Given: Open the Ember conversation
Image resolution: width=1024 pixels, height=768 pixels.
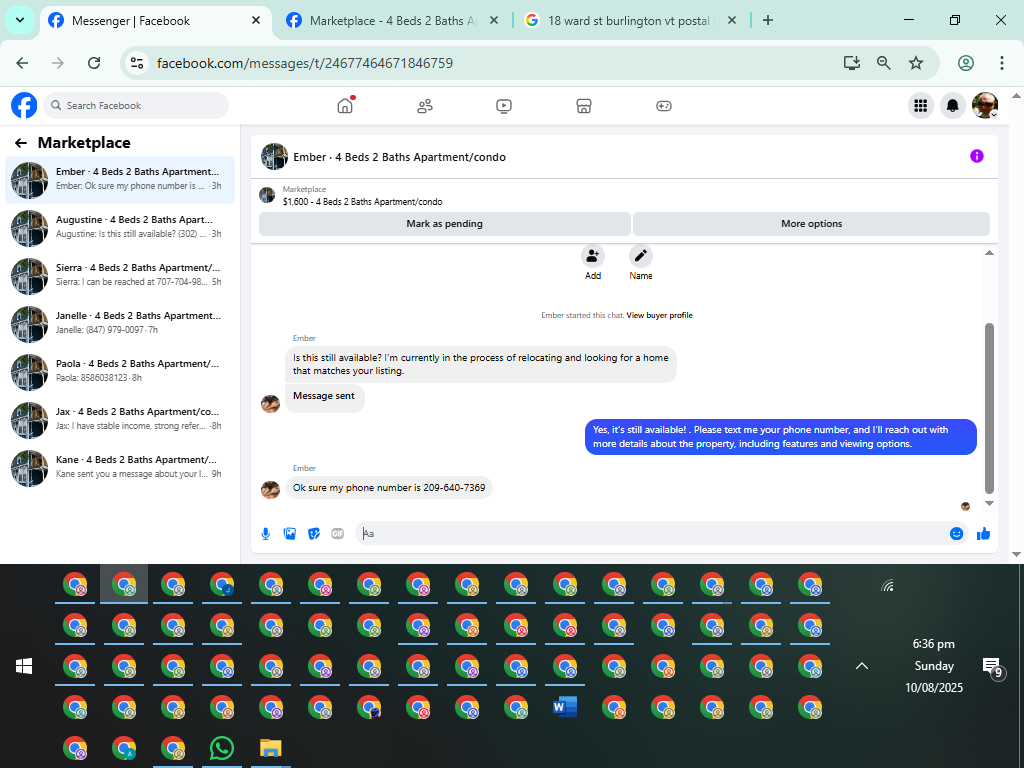Looking at the screenshot, I should pos(120,180).
